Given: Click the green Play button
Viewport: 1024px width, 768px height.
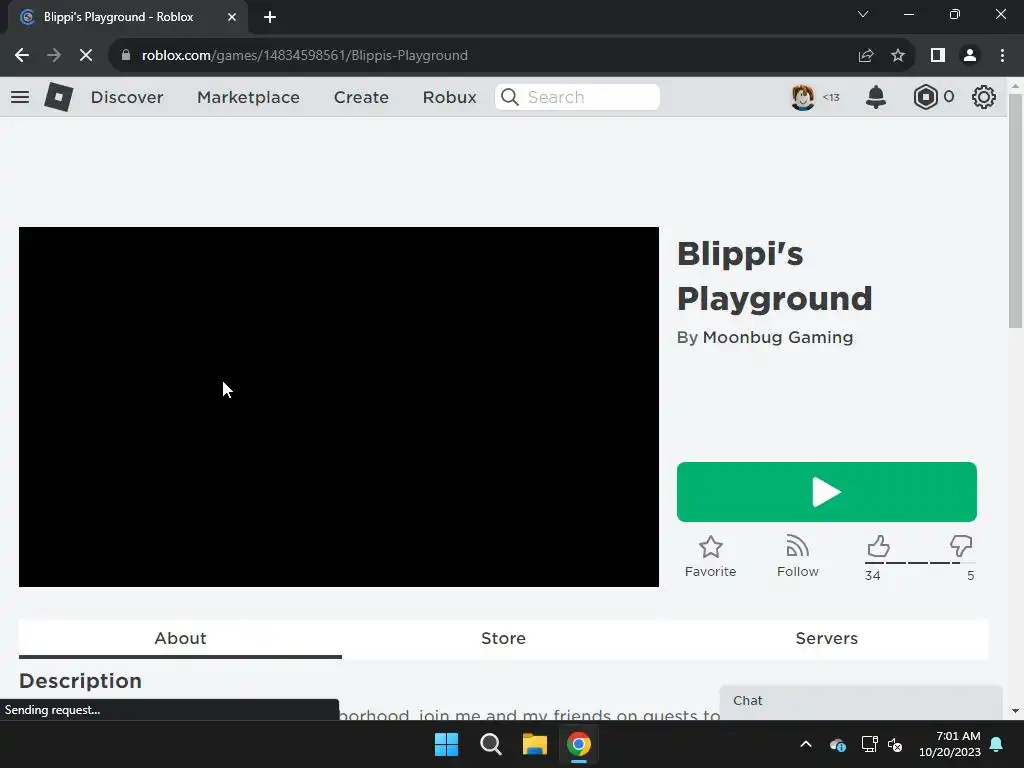Looking at the screenshot, I should tap(827, 492).
